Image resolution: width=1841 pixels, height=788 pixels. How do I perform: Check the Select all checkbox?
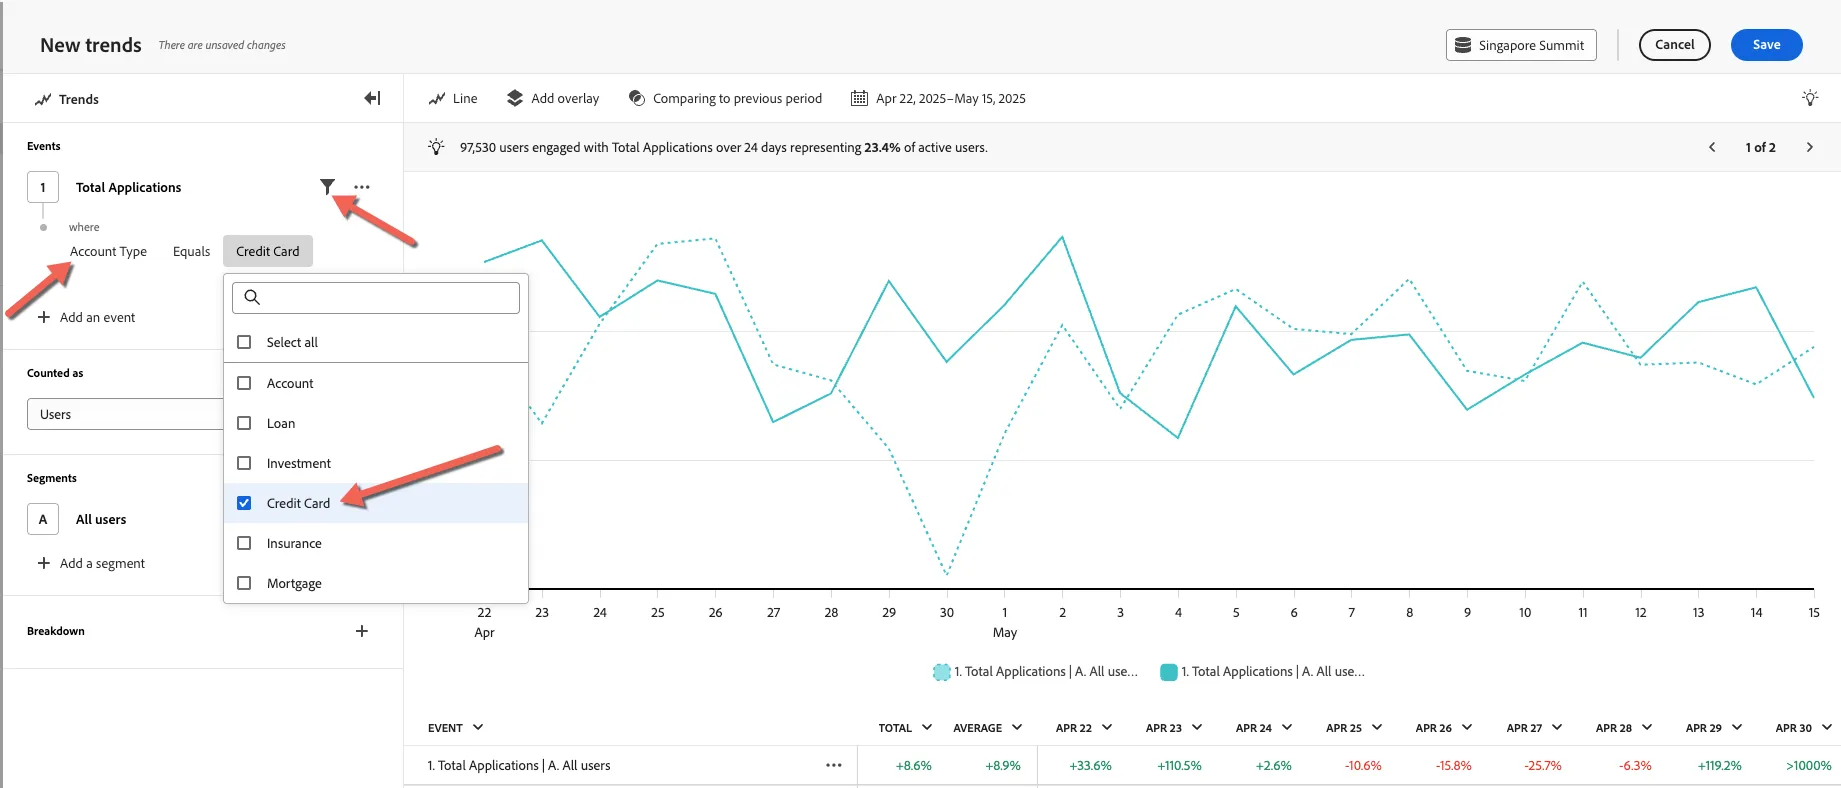(244, 342)
